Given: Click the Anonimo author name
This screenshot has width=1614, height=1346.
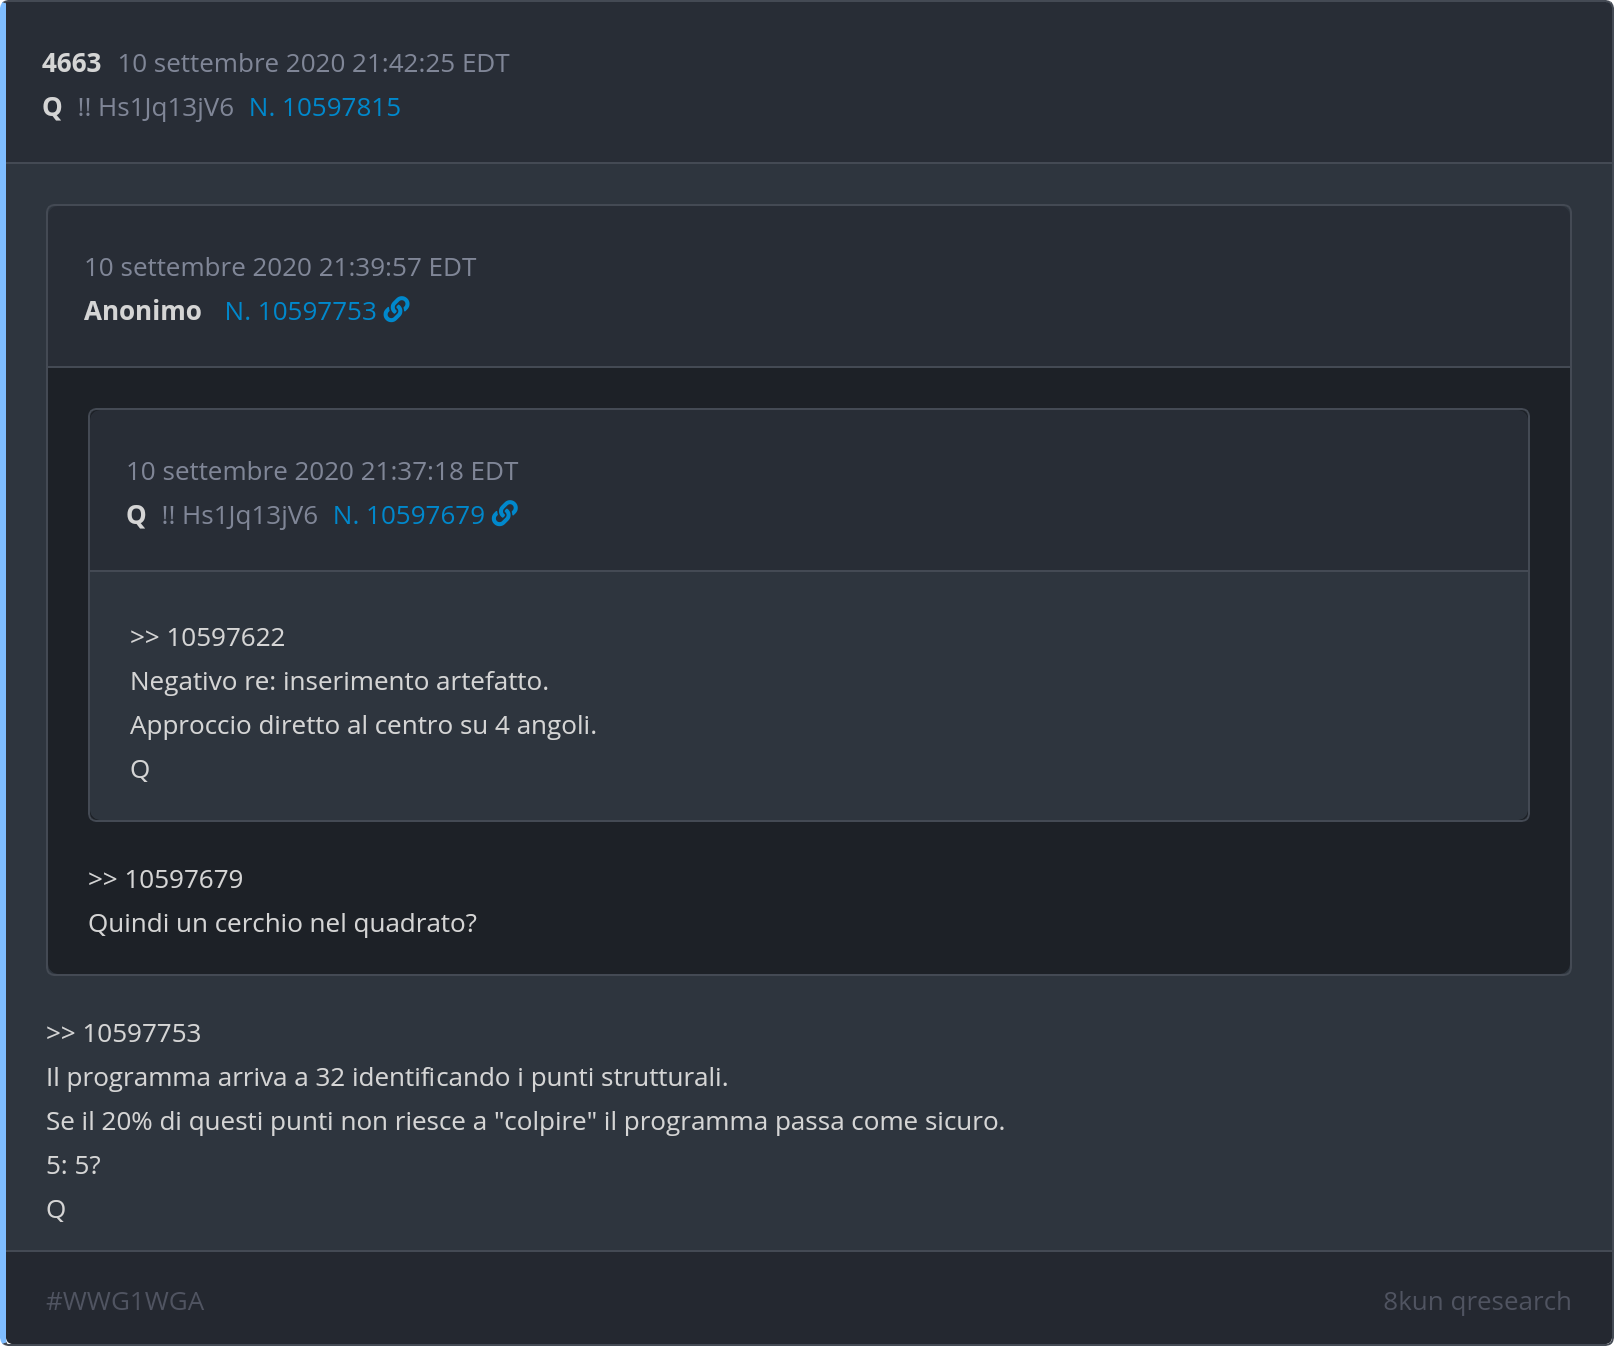Looking at the screenshot, I should point(143,311).
